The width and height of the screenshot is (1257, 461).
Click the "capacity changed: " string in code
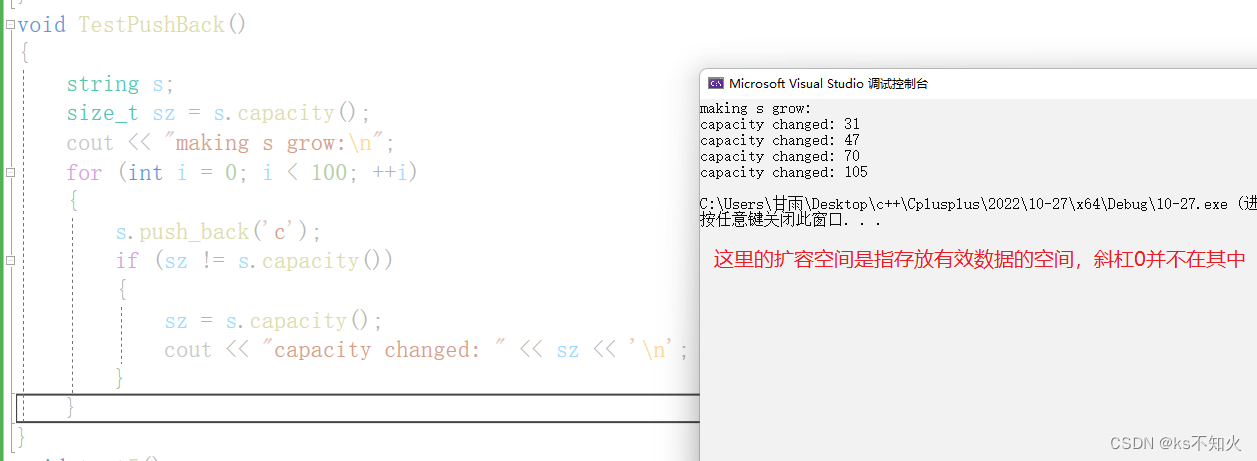379,350
